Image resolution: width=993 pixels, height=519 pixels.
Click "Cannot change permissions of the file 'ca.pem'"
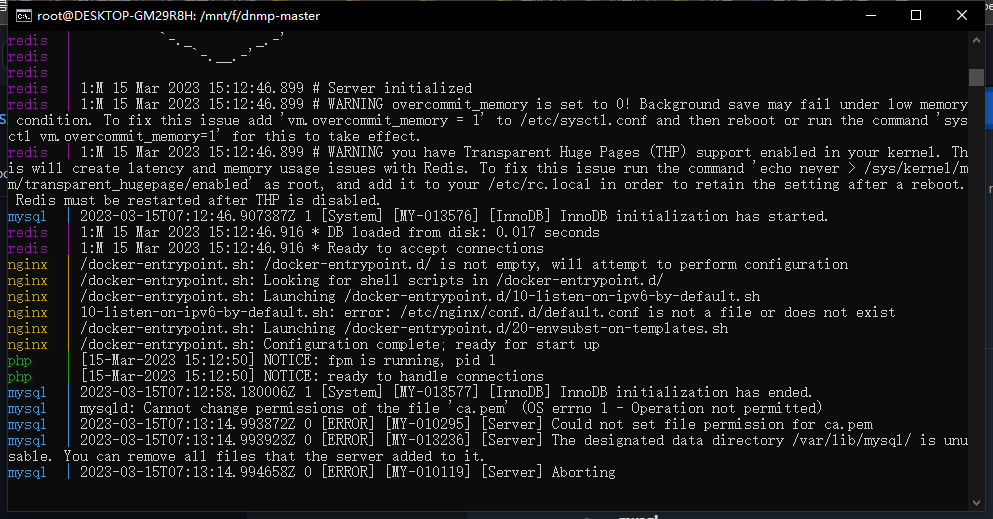click(x=328, y=408)
